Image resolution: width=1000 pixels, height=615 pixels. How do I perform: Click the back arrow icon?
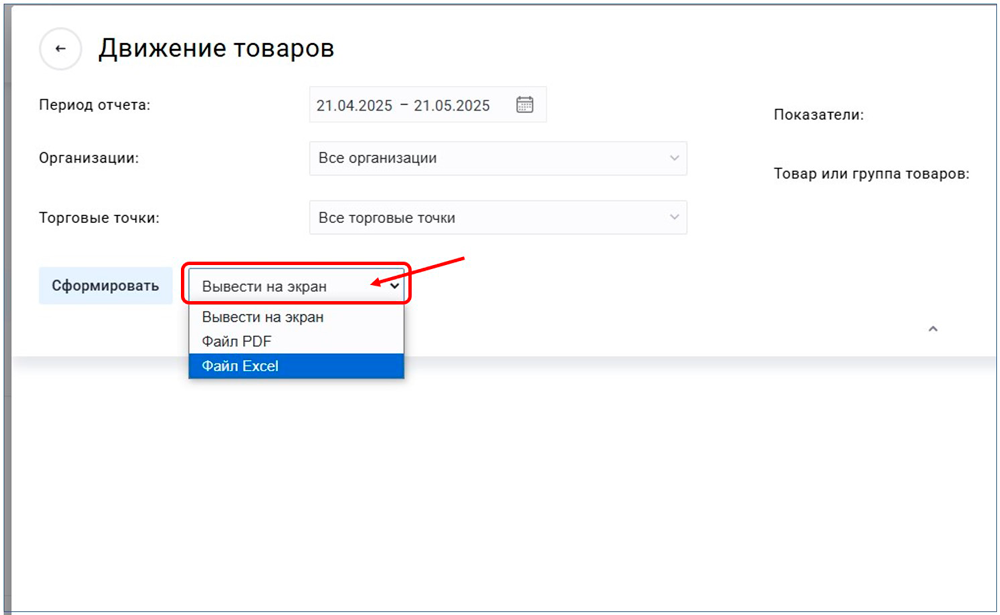point(60,49)
